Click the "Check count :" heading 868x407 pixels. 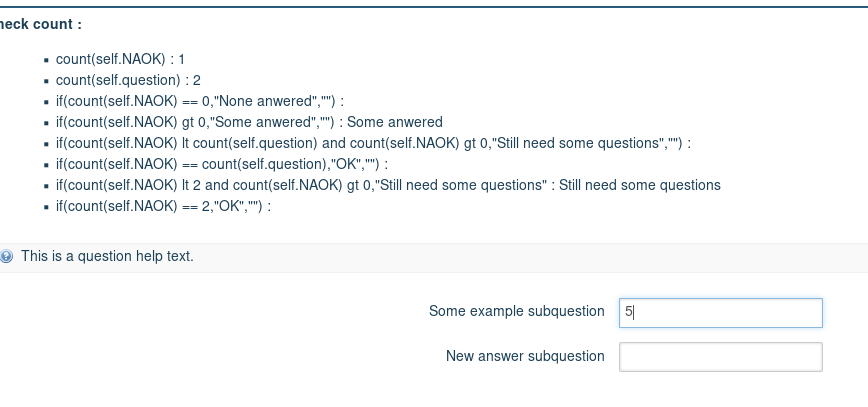coord(41,23)
